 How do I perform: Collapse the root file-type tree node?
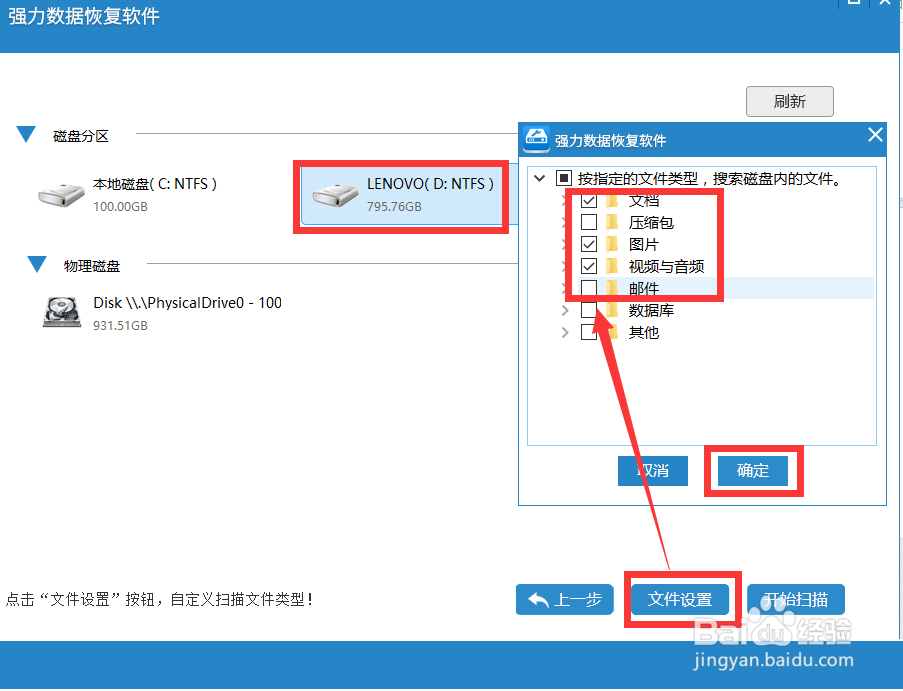pyautogui.click(x=540, y=178)
